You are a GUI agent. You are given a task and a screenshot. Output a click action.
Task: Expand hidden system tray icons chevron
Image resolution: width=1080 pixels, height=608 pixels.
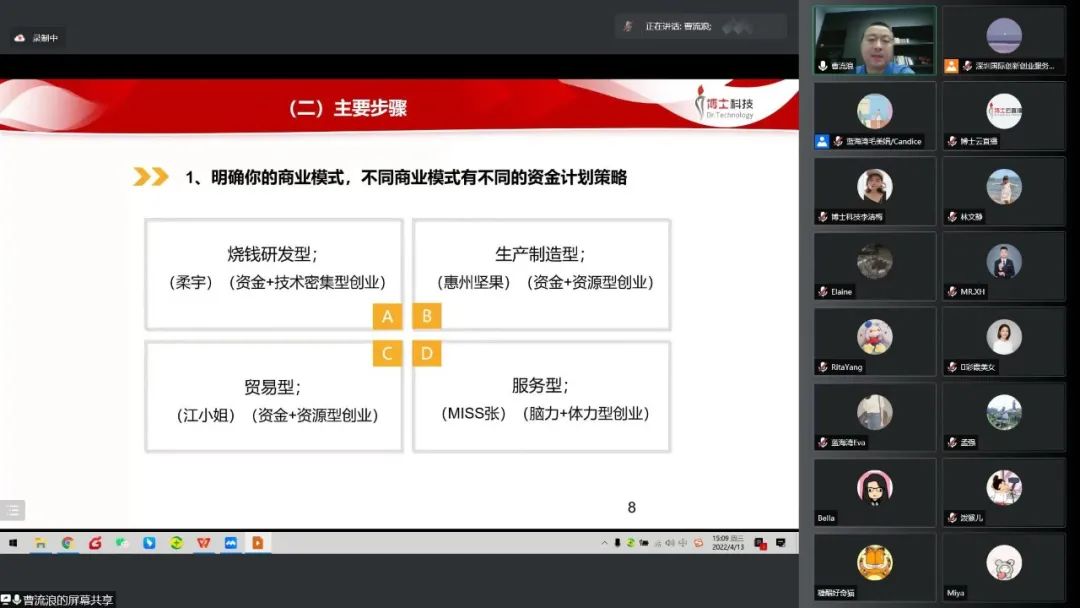tap(604, 543)
